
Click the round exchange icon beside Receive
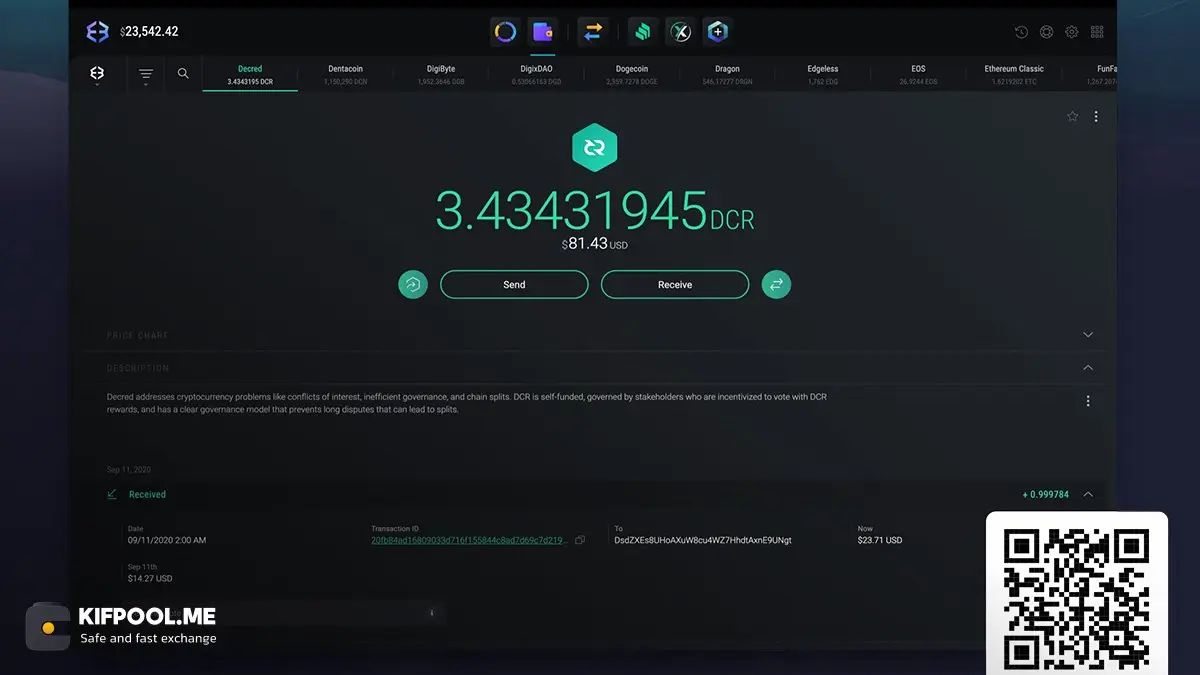pos(776,284)
